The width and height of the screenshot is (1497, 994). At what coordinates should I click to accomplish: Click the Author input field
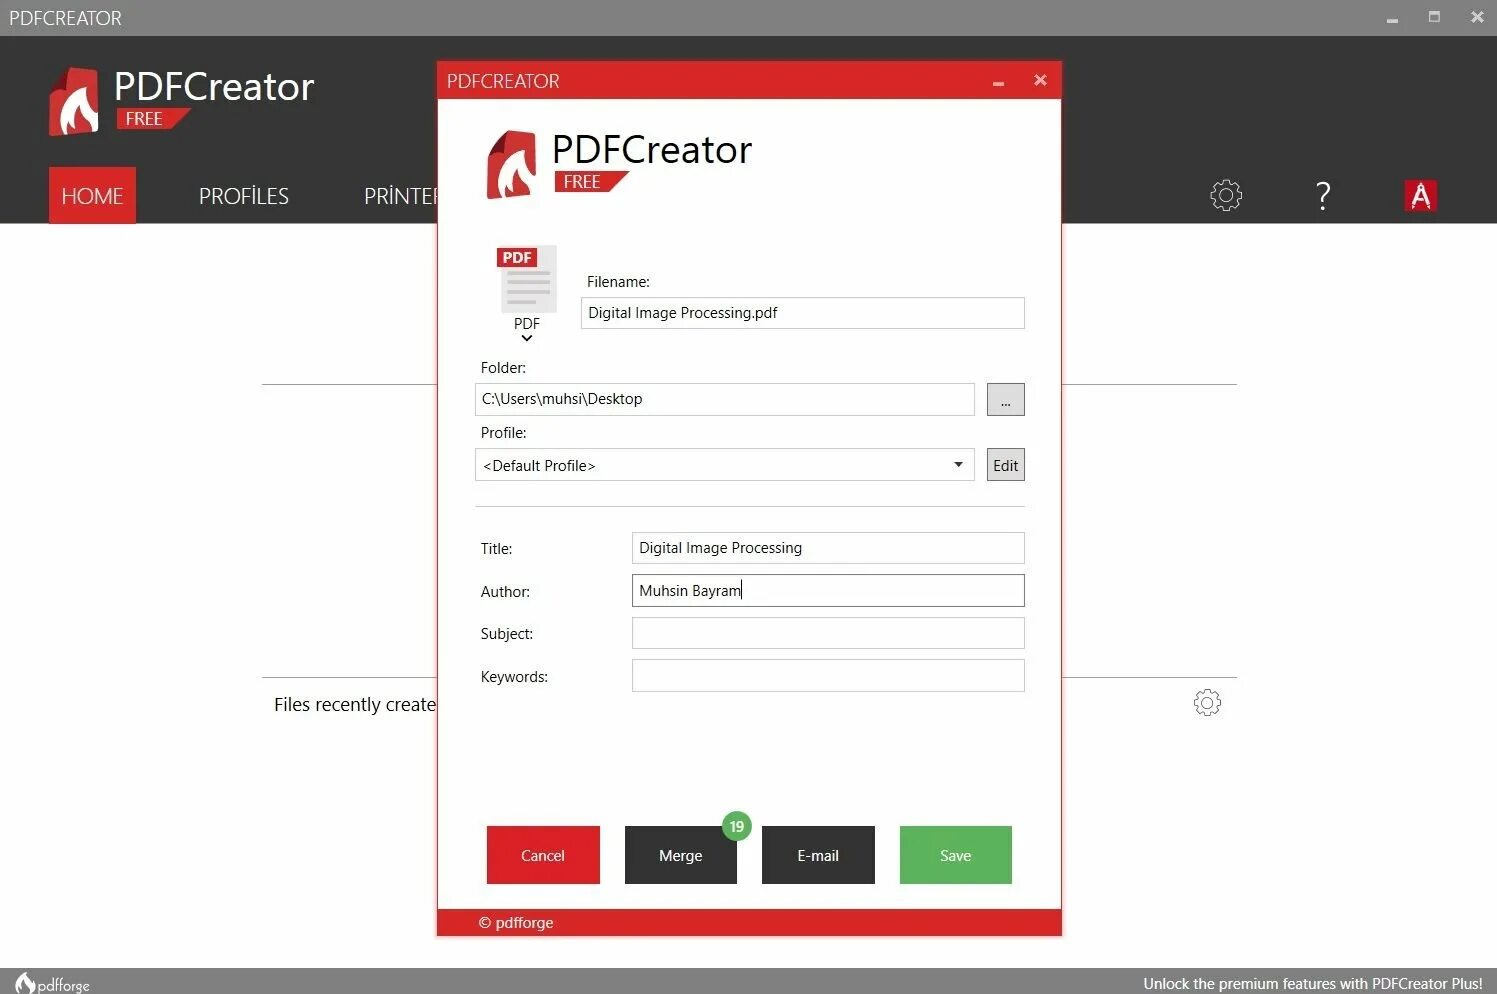[828, 591]
